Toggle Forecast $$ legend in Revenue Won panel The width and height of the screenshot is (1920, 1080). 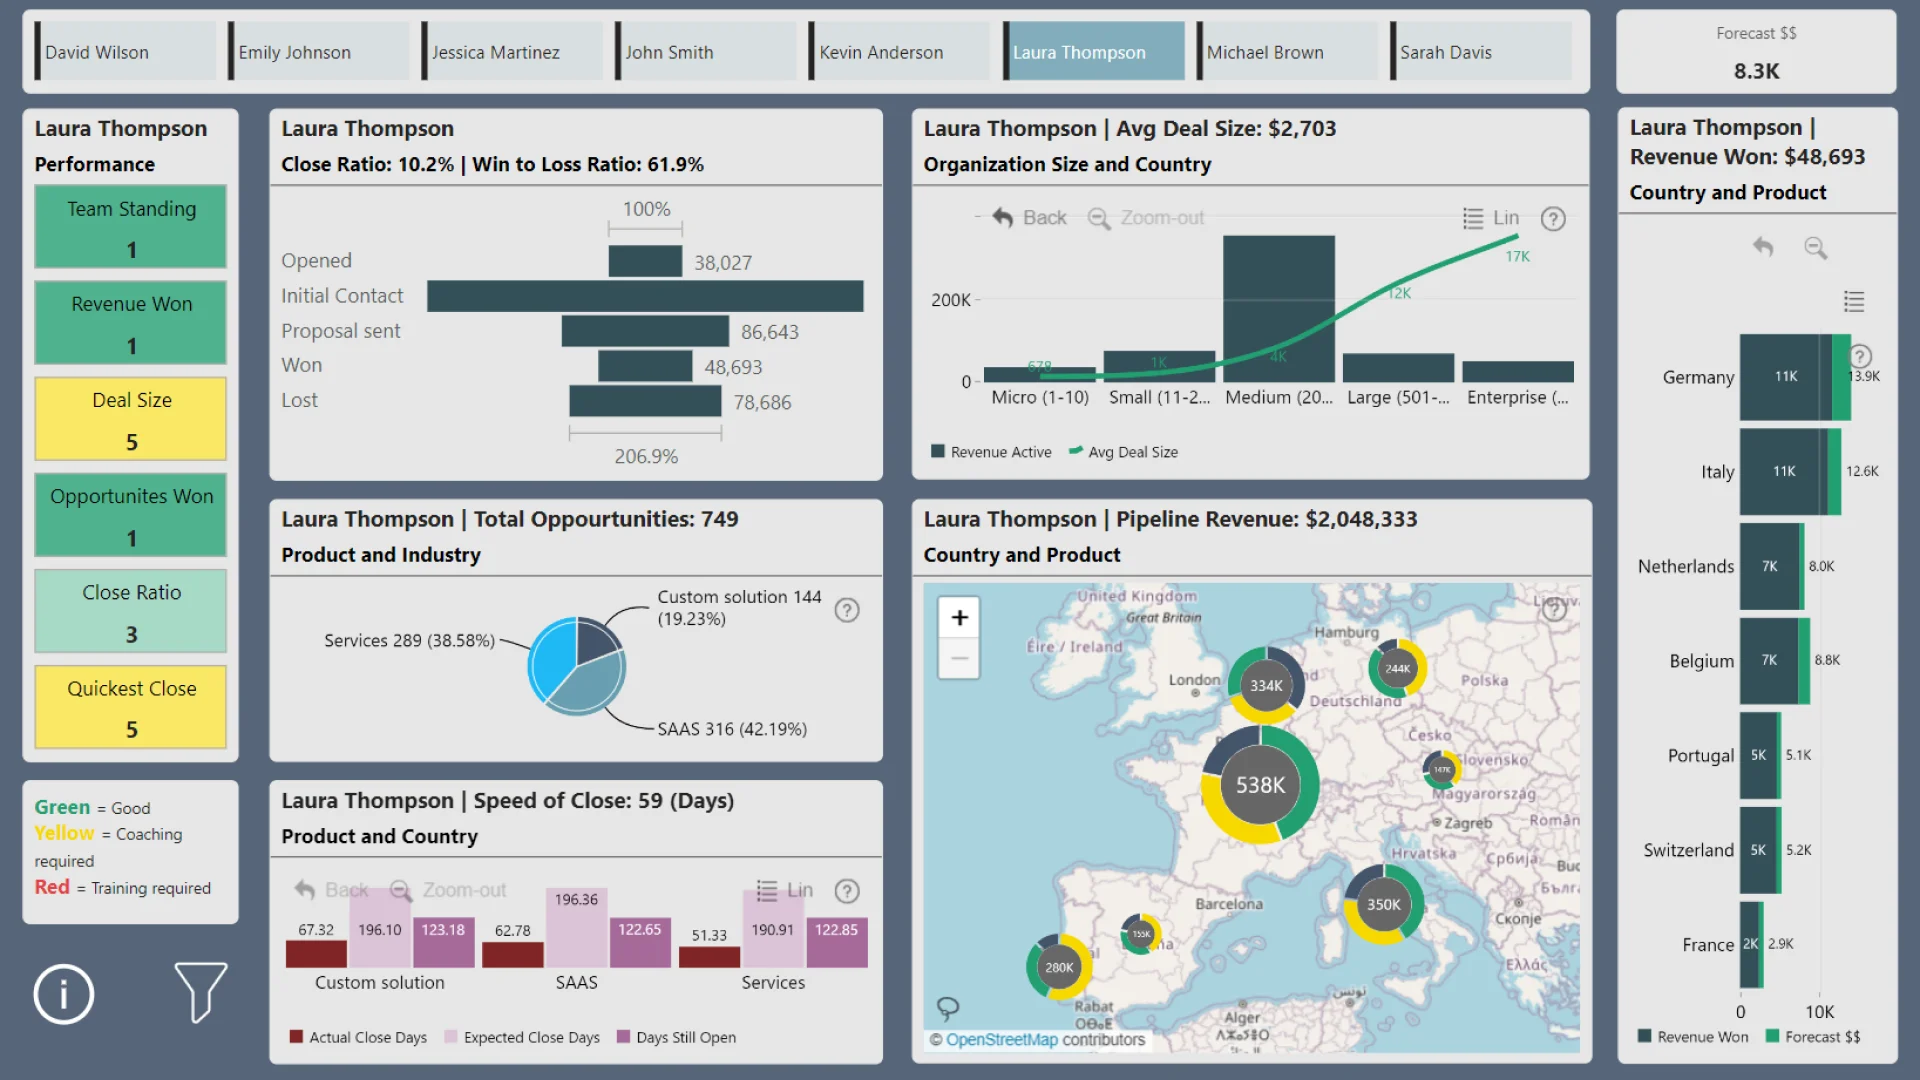[1813, 1037]
